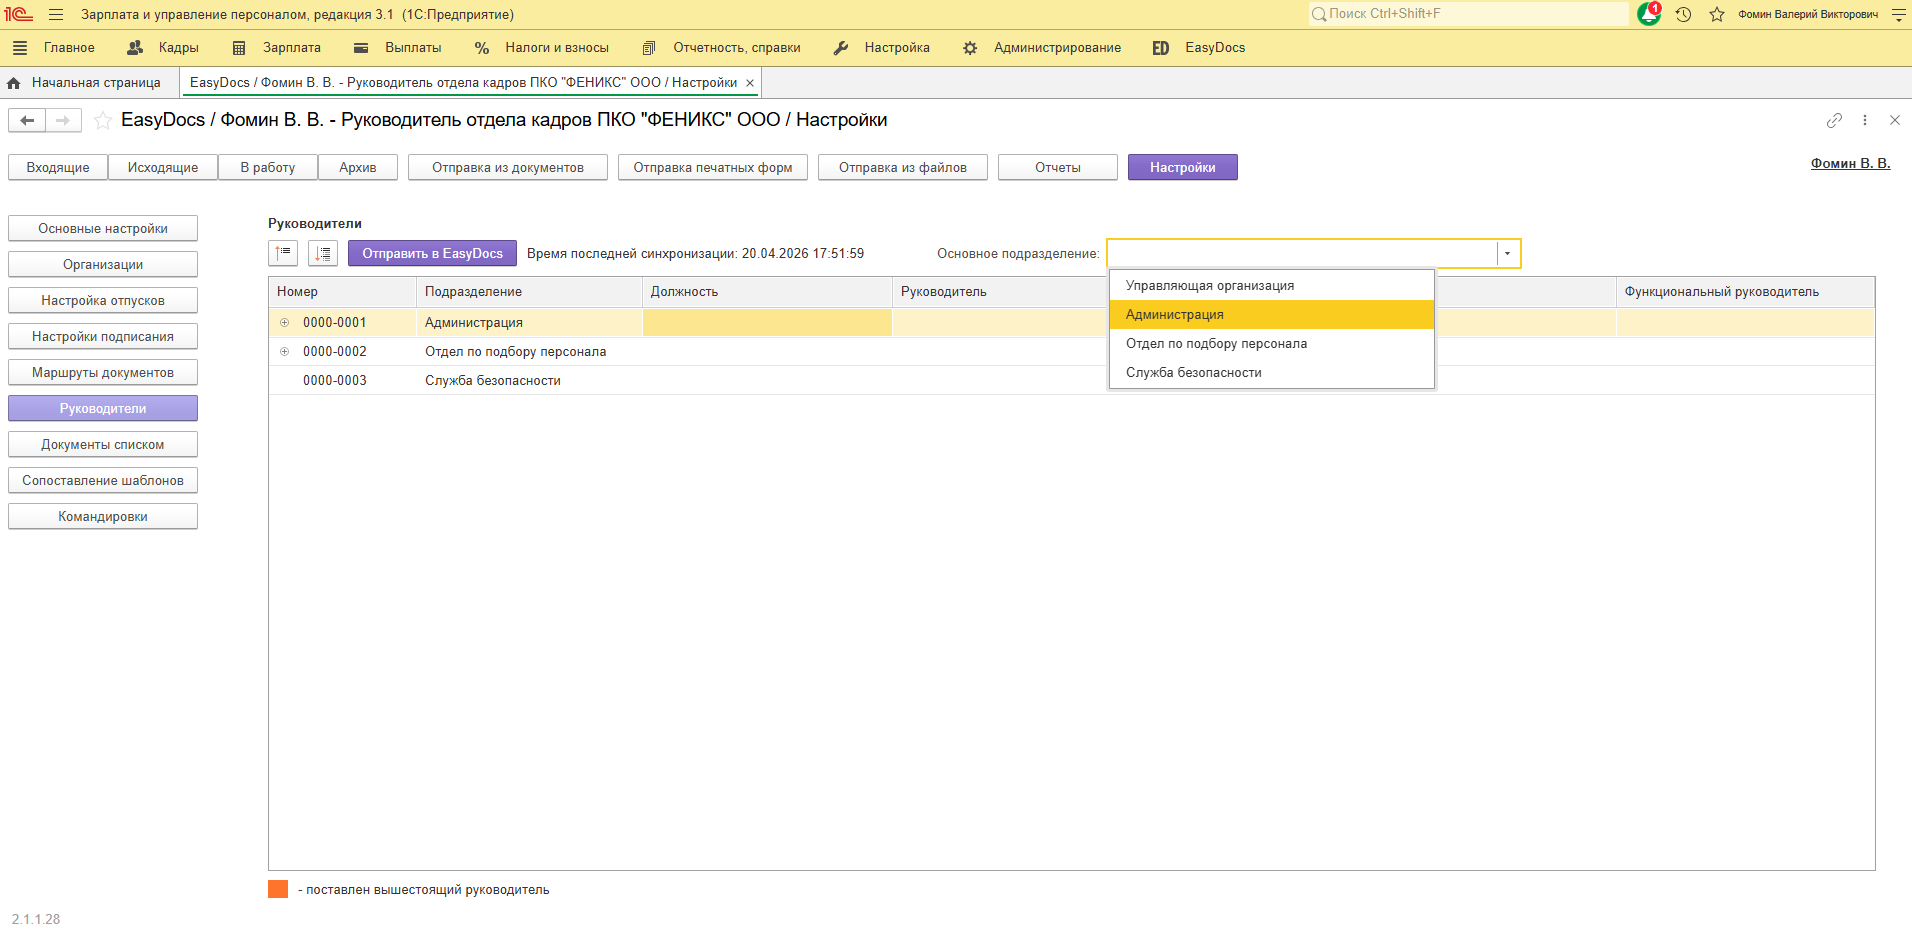Image resolution: width=1912 pixels, height=941 pixels.
Task: Expand row 0000-0002 in the table
Action: click(x=284, y=352)
